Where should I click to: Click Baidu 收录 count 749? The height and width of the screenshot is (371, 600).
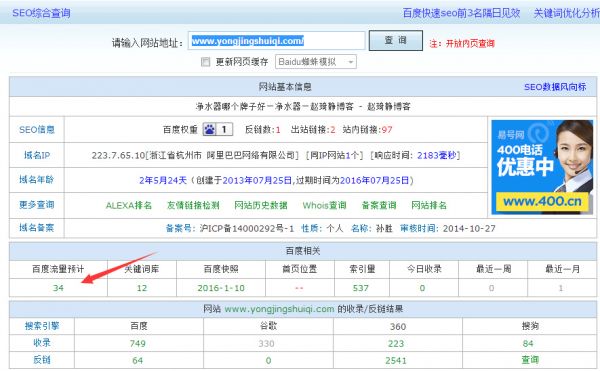(137, 343)
